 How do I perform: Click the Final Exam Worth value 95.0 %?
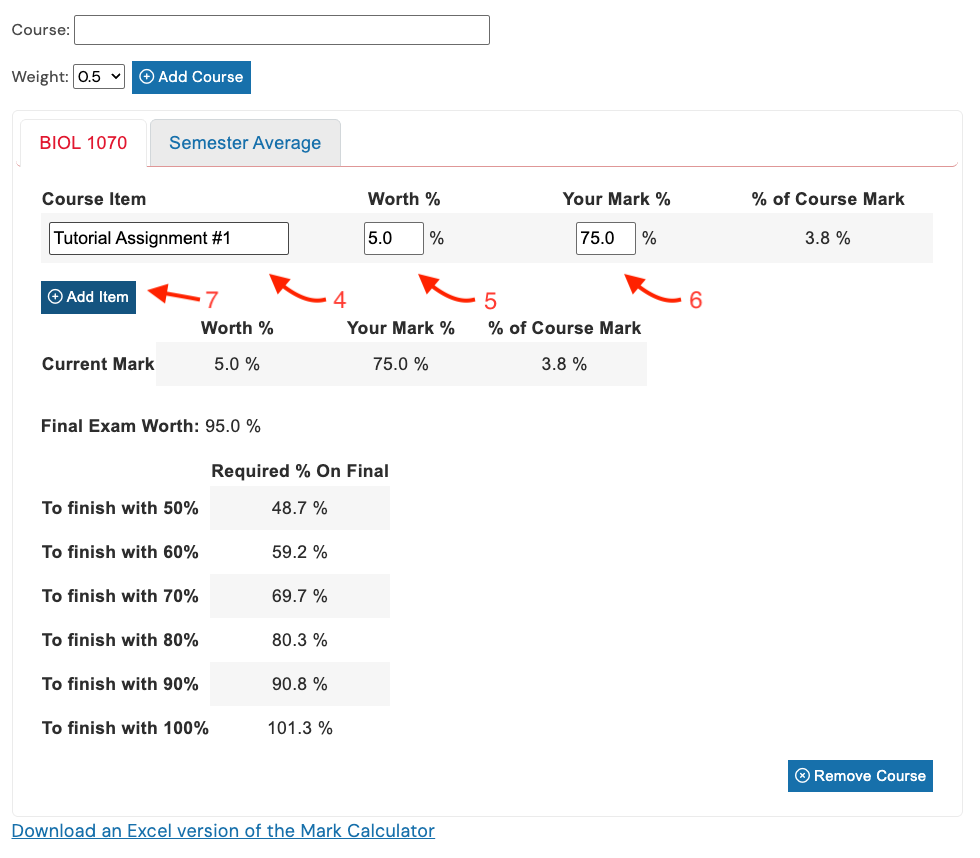[x=230, y=426]
